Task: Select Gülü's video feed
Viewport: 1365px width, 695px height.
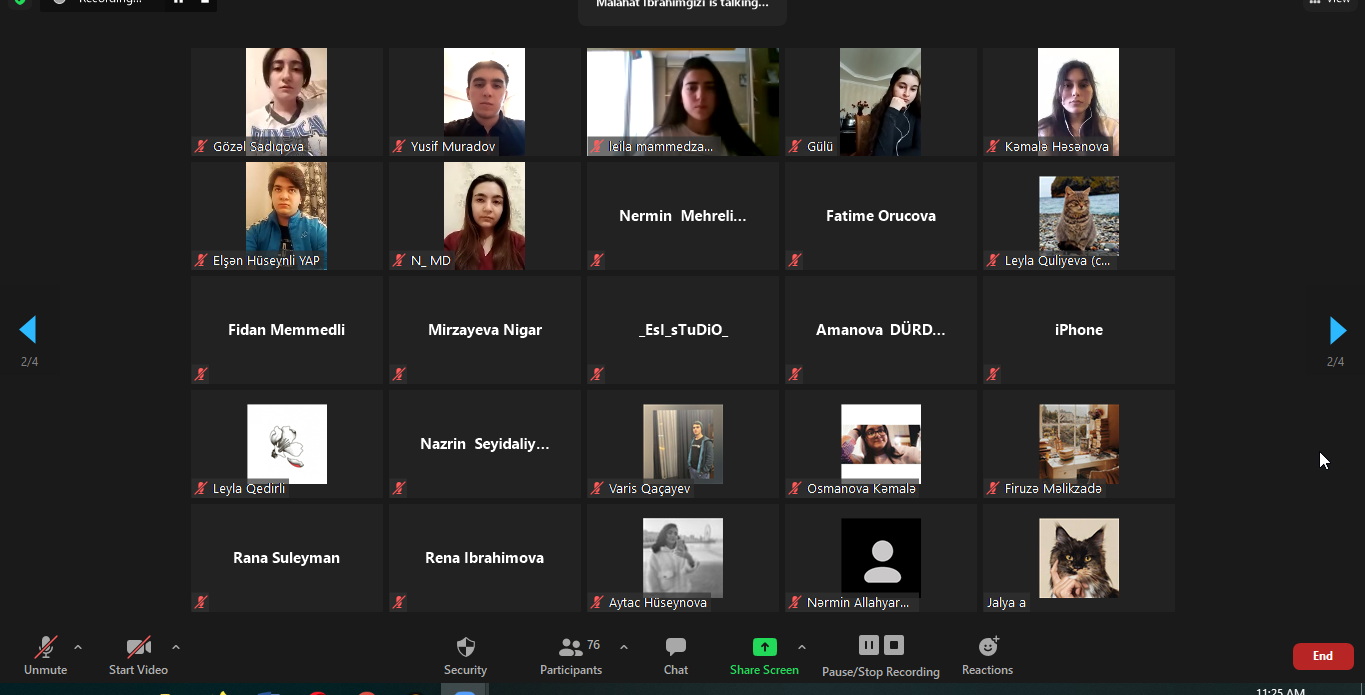Action: click(x=880, y=101)
